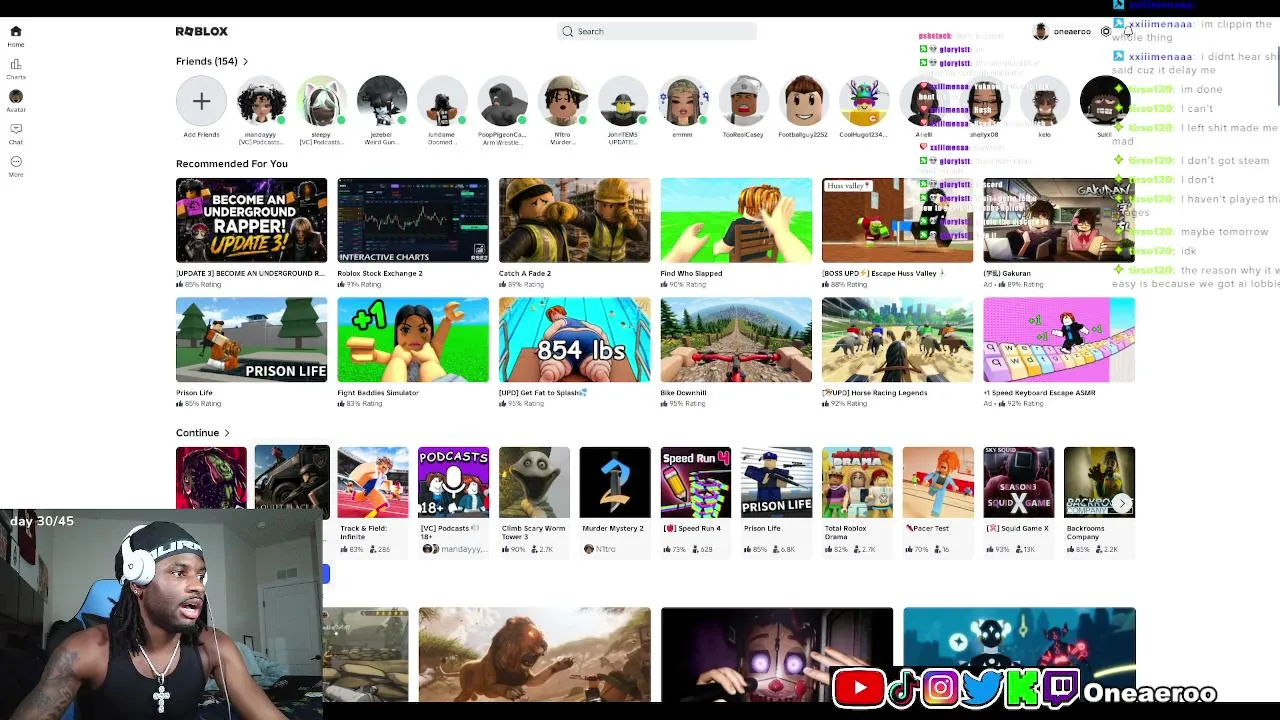Click the Roblox Stock Exchange 2 title
1280x720 pixels.
pyautogui.click(x=380, y=273)
